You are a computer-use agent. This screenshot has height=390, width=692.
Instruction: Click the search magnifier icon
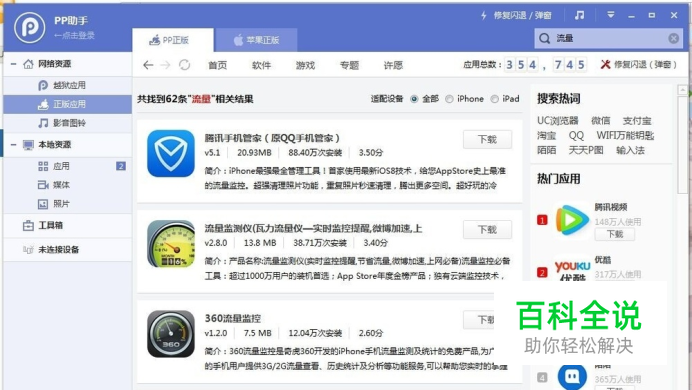pos(545,38)
